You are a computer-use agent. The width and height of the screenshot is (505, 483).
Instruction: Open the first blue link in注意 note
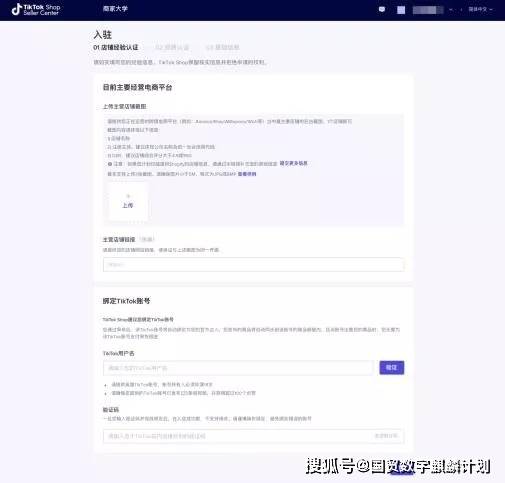293,163
